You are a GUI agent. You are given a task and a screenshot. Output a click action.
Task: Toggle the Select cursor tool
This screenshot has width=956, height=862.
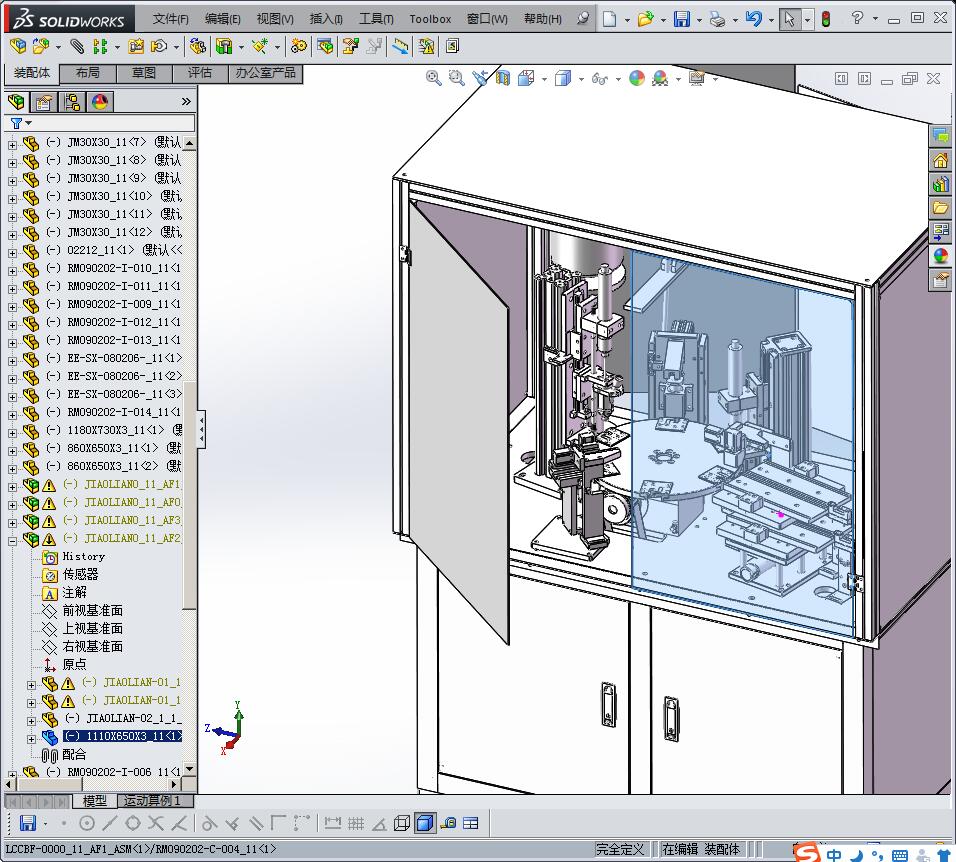point(789,19)
